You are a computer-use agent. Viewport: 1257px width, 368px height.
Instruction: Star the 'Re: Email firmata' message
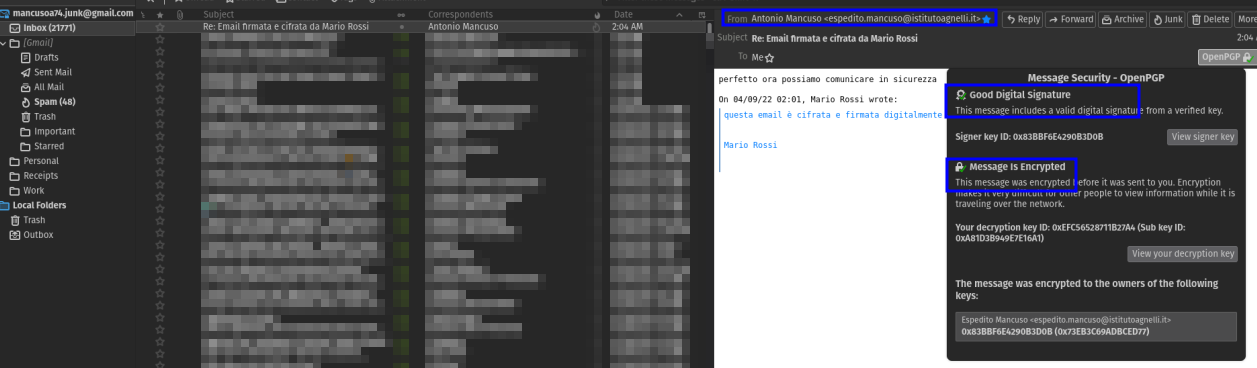click(159, 27)
